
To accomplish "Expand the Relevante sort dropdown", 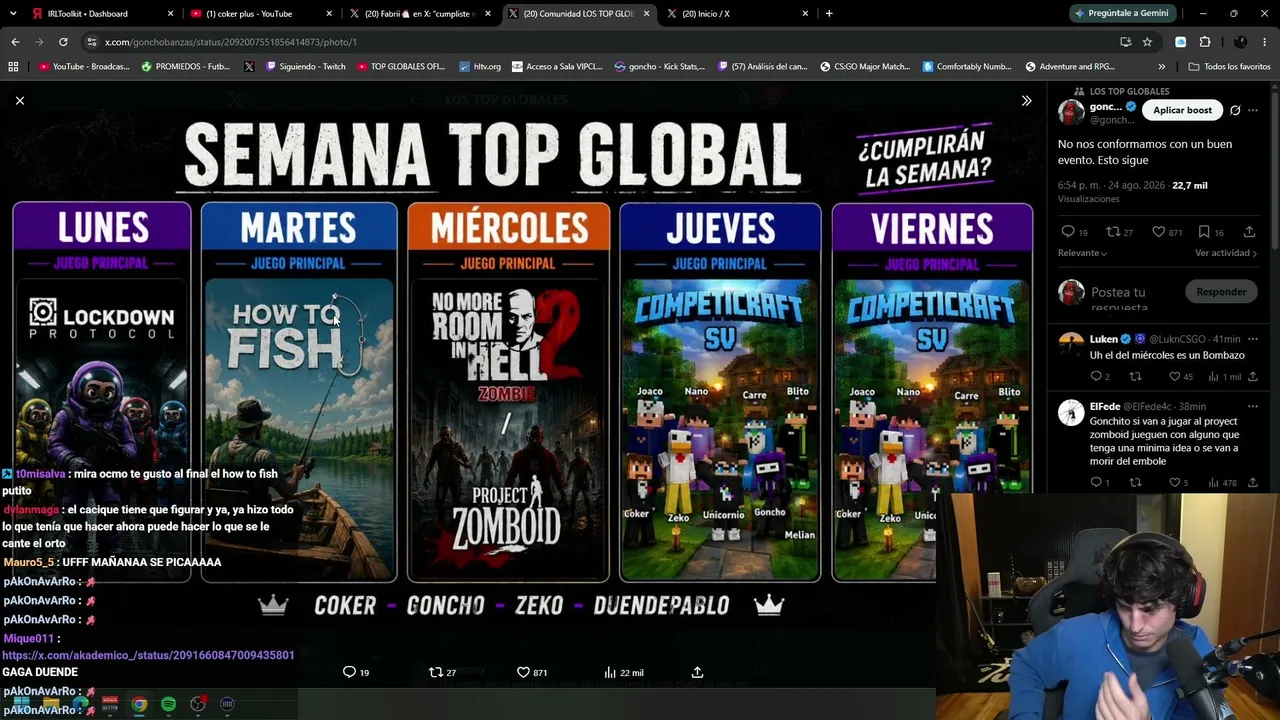I will coord(1083,253).
